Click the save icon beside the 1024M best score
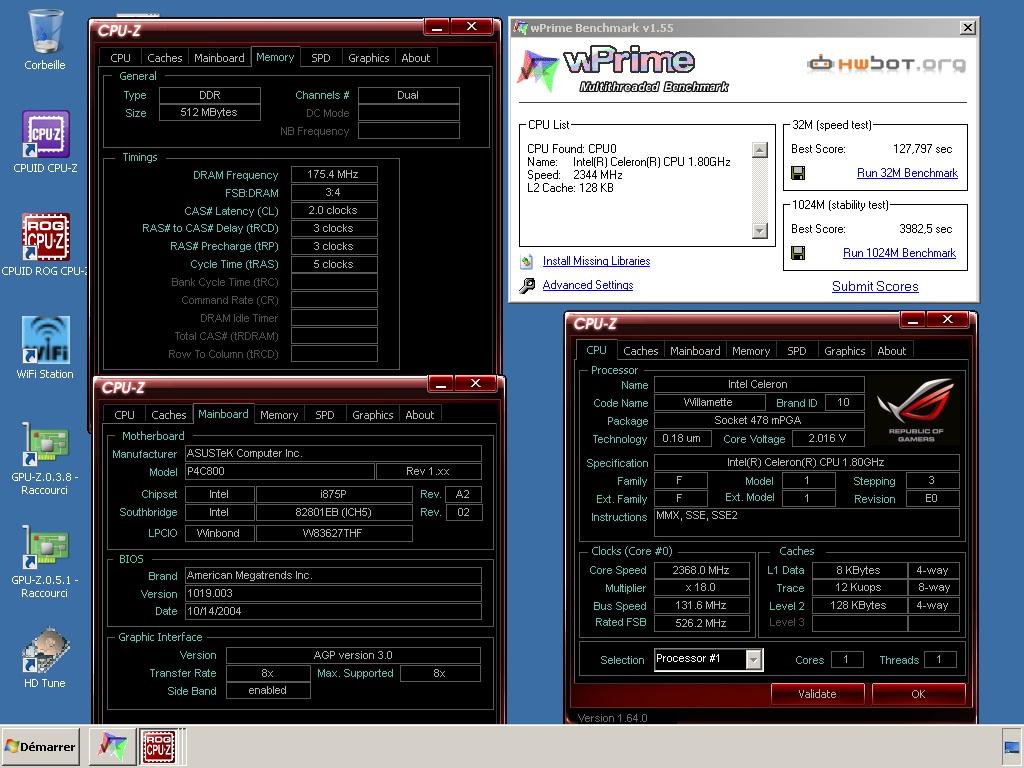1024x768 pixels. coord(798,253)
